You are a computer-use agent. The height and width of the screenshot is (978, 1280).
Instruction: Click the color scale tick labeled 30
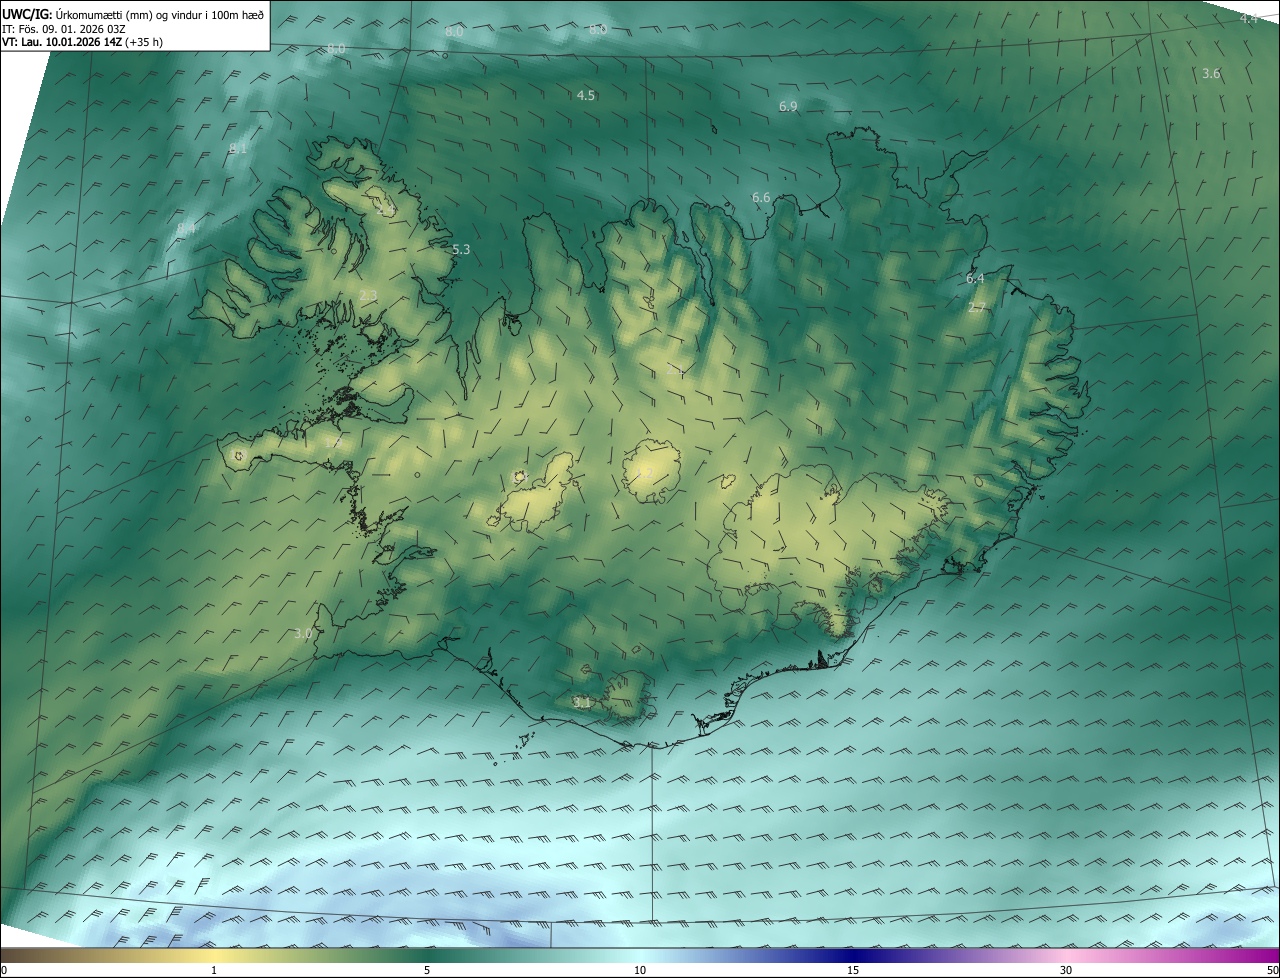click(1066, 971)
